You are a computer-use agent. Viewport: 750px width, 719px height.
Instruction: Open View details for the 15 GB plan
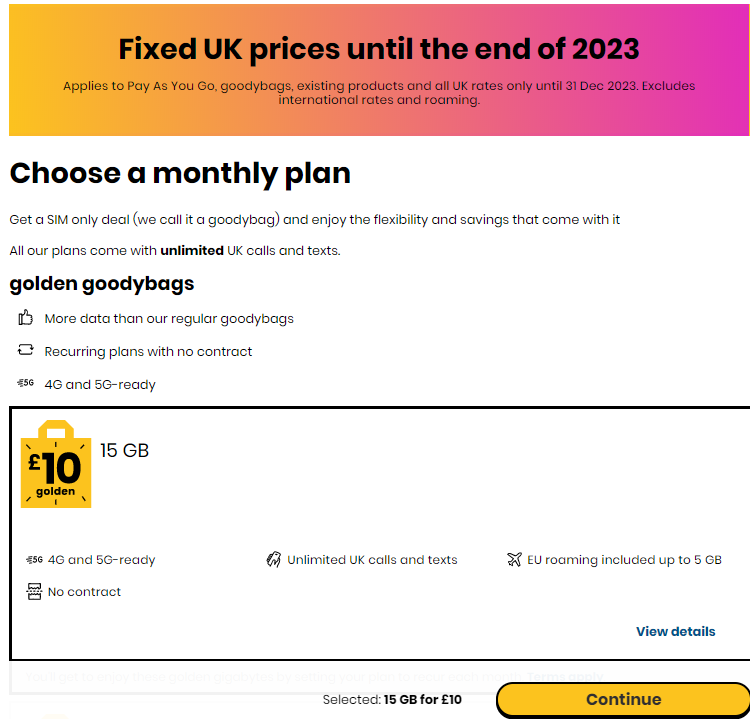point(675,632)
